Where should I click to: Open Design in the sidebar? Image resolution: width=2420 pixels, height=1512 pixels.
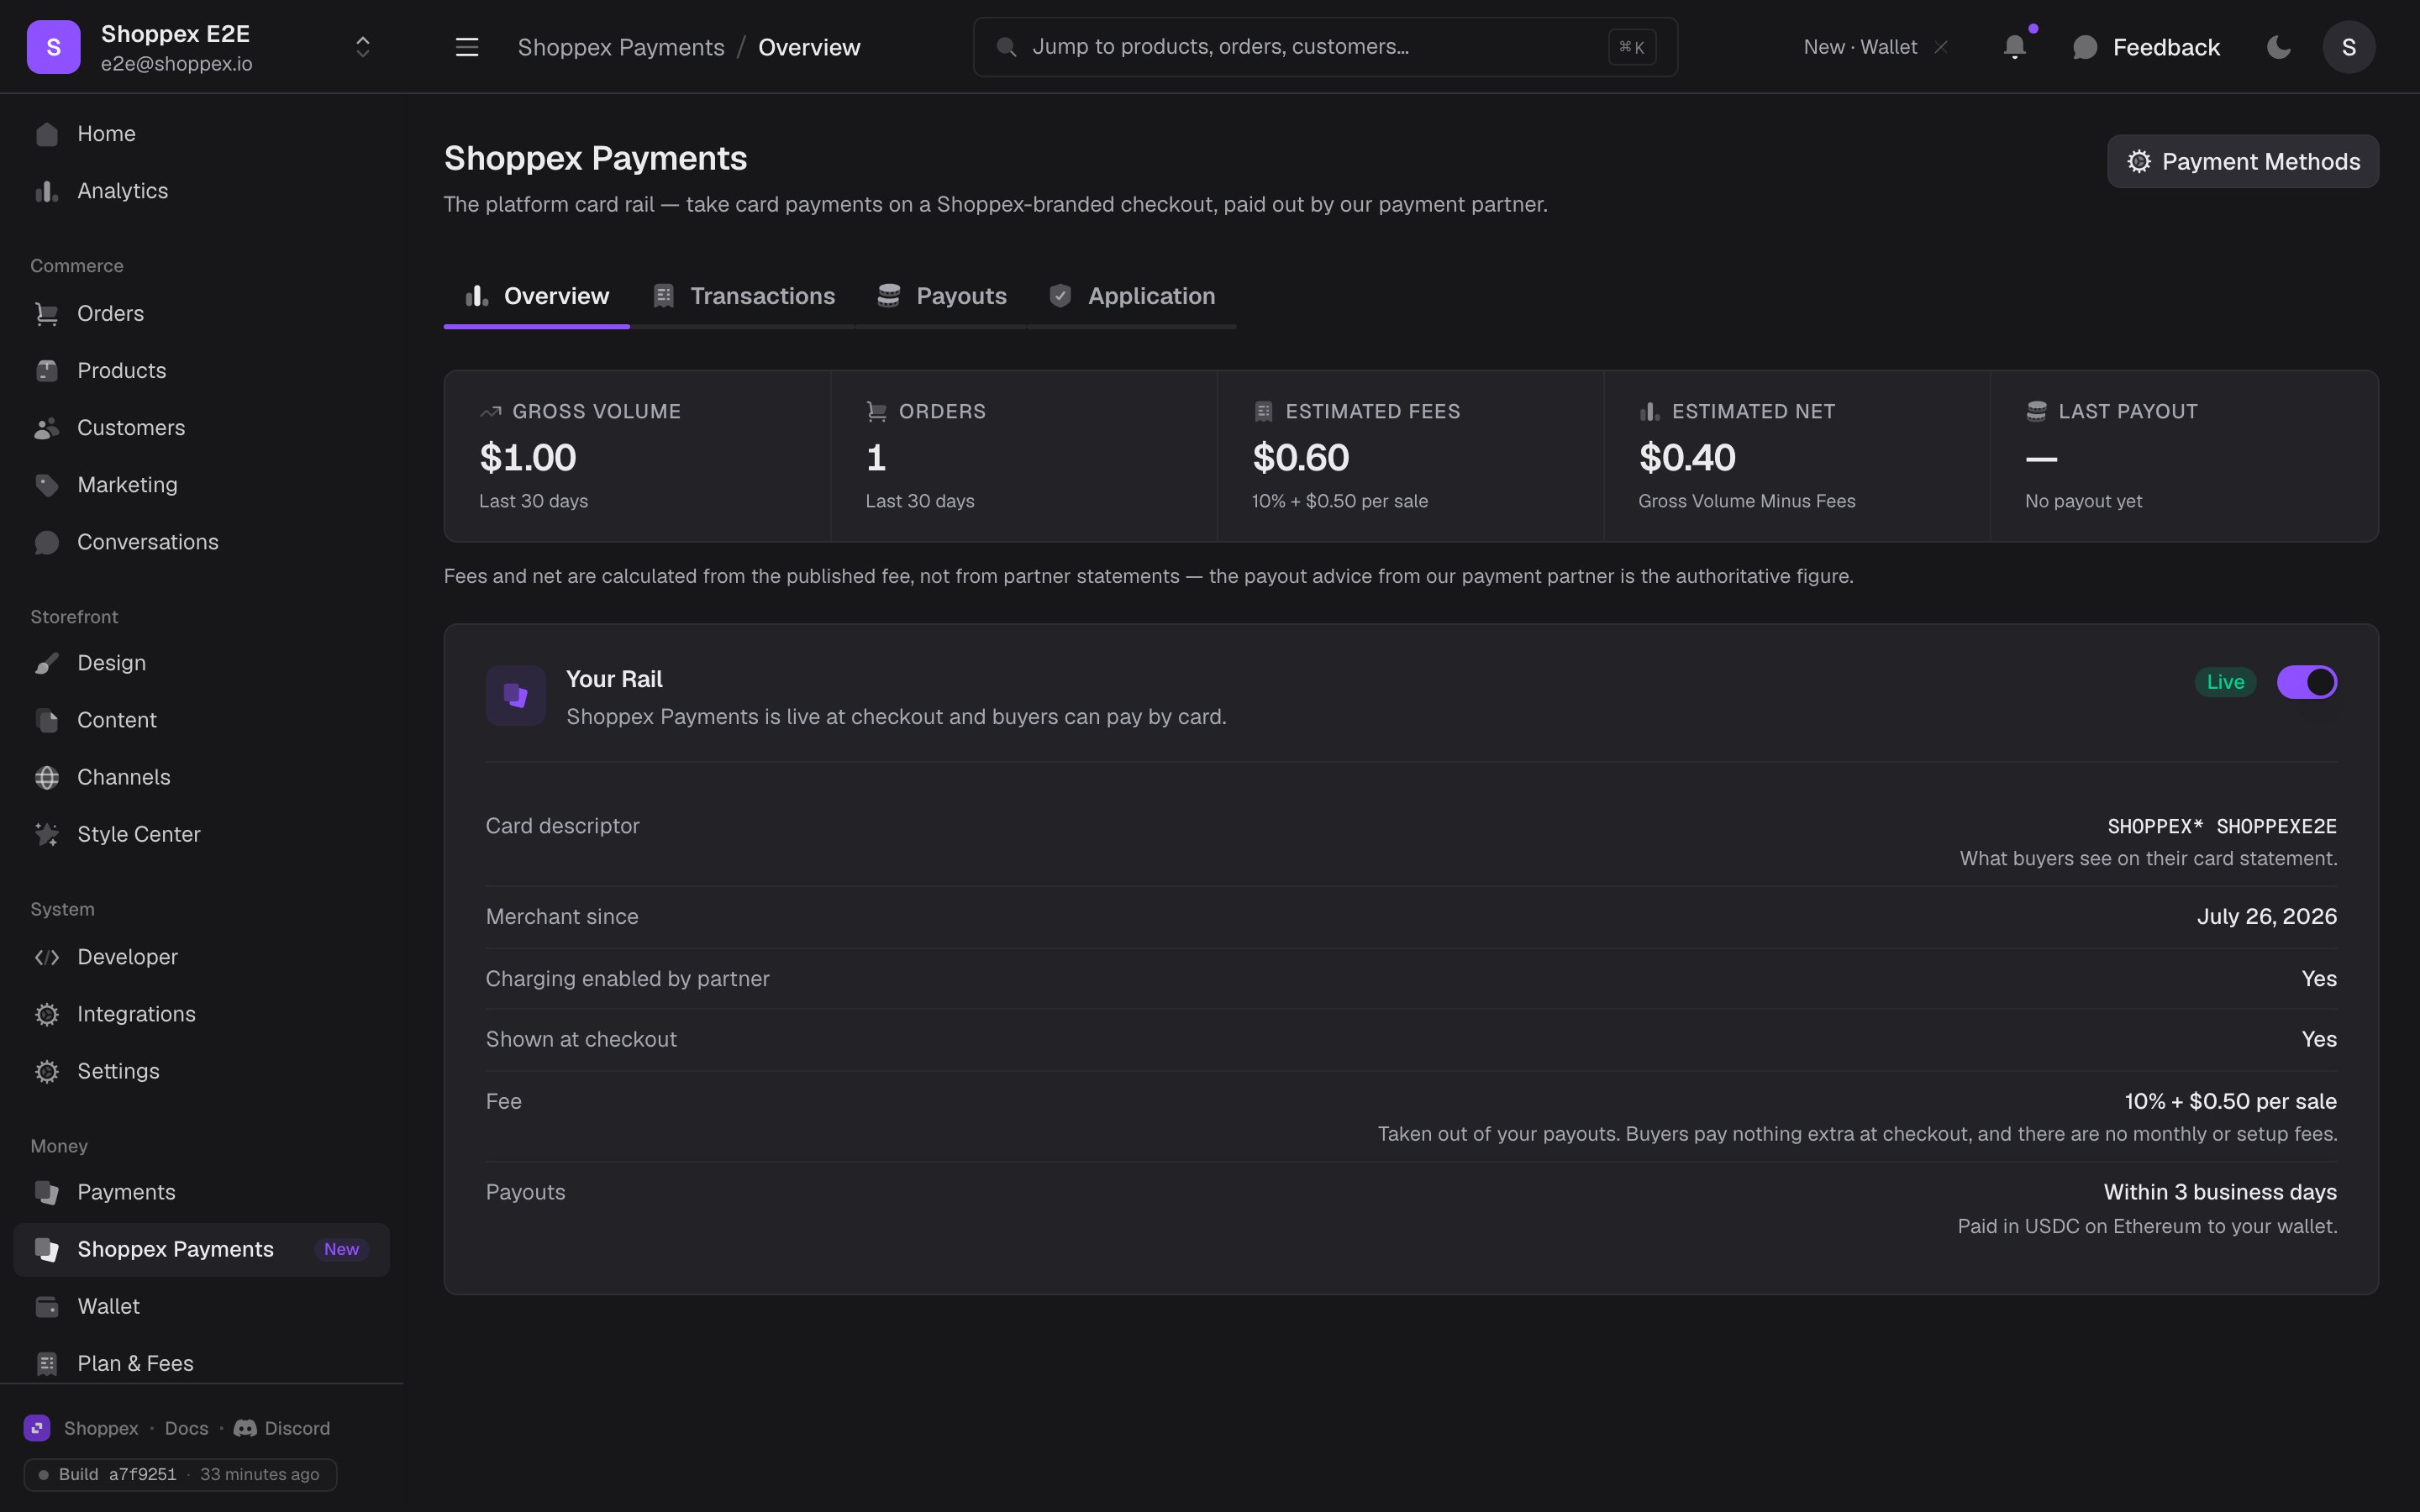[x=201, y=663]
